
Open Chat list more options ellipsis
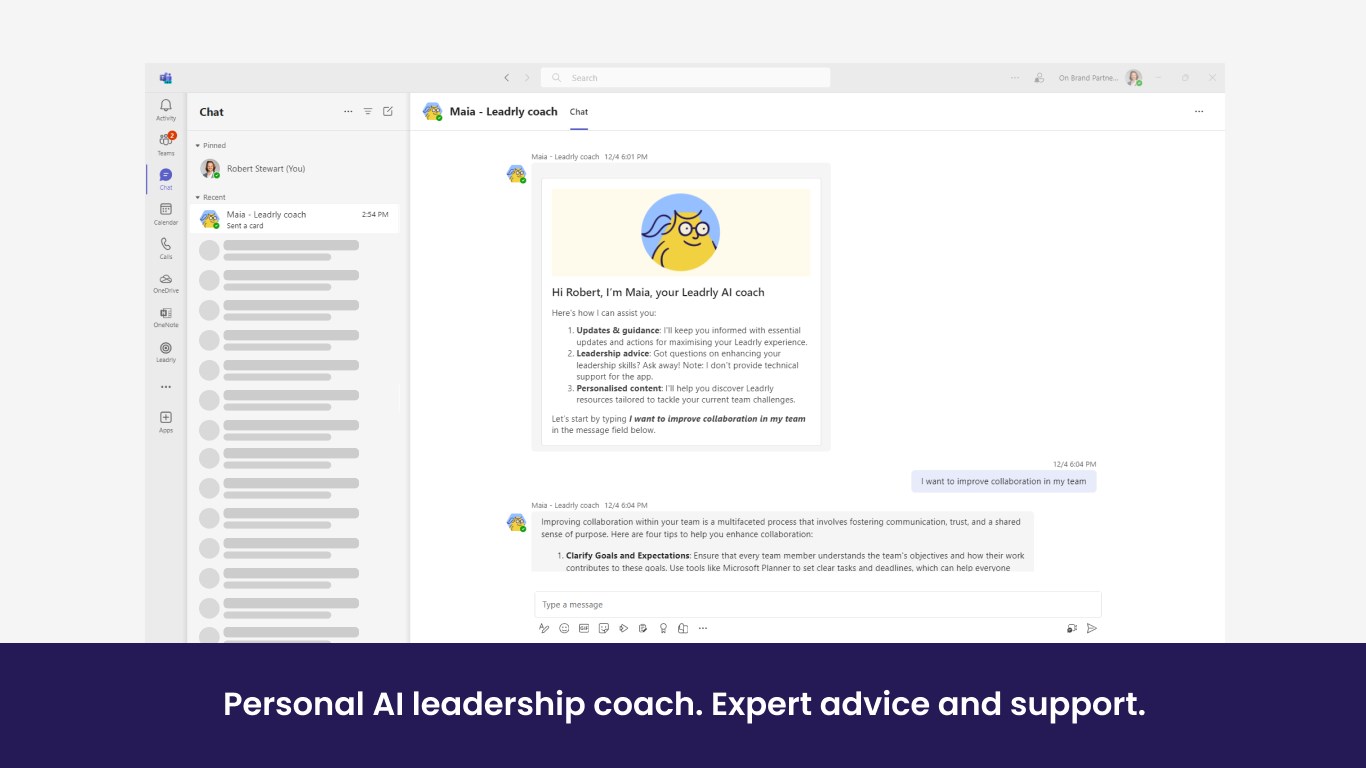point(348,112)
